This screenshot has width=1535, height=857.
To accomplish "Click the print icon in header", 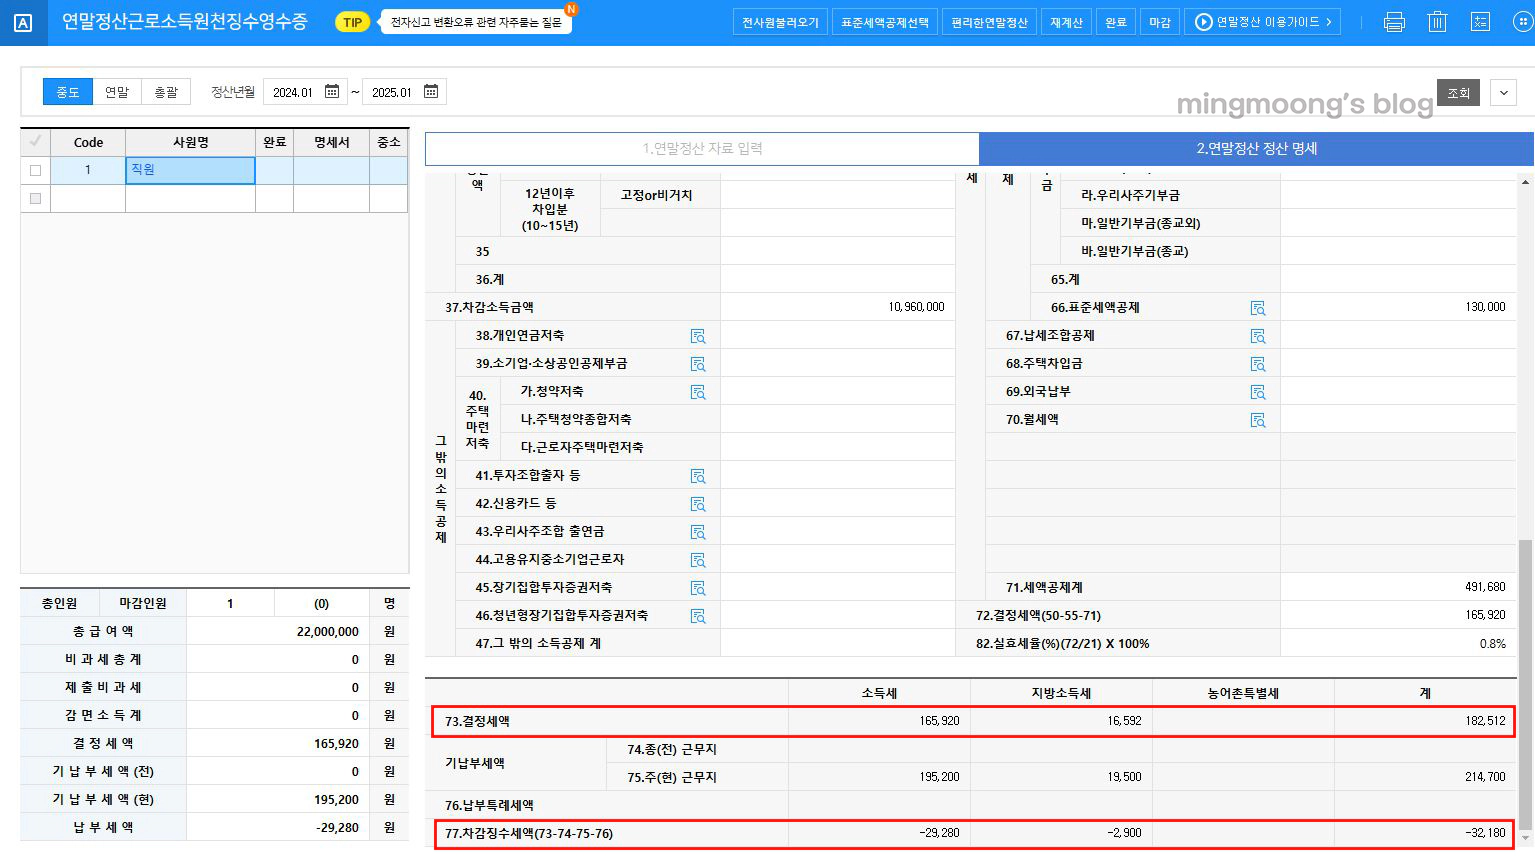I will pyautogui.click(x=1394, y=22).
